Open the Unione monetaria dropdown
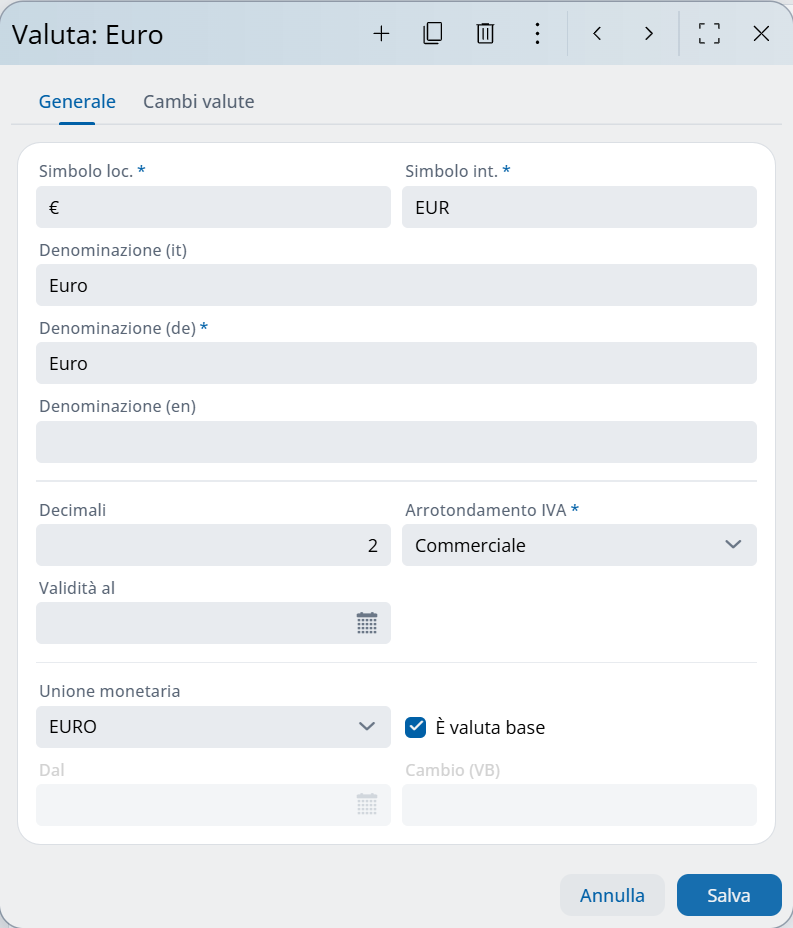 [x=366, y=727]
